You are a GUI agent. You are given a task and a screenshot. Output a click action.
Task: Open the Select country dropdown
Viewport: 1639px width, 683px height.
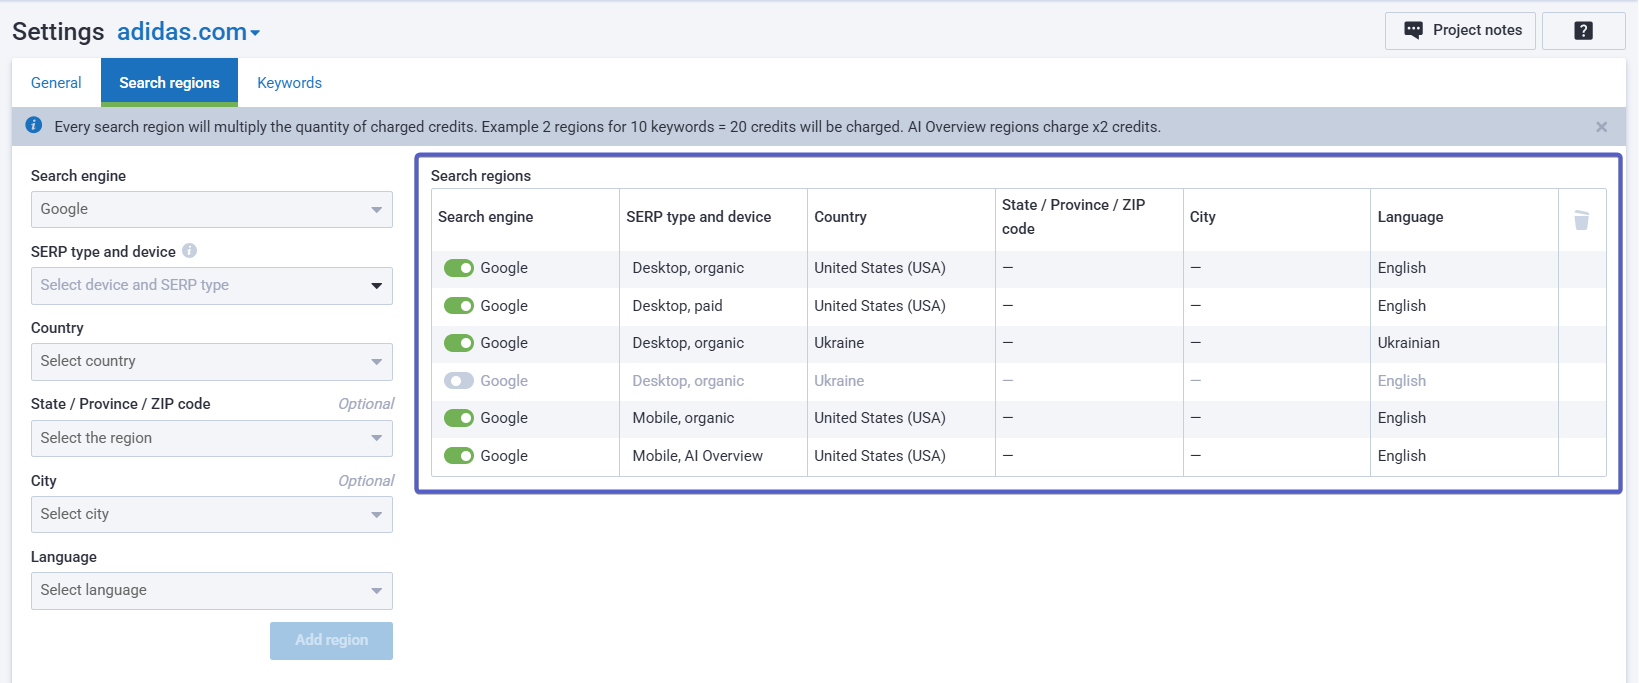point(211,362)
